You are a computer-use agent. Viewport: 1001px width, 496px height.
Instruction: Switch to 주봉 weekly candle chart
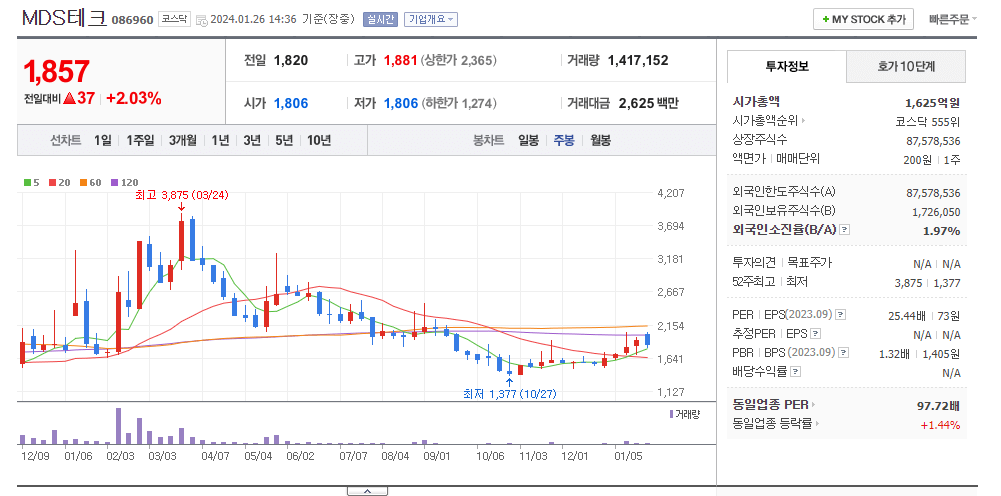pyautogui.click(x=564, y=140)
